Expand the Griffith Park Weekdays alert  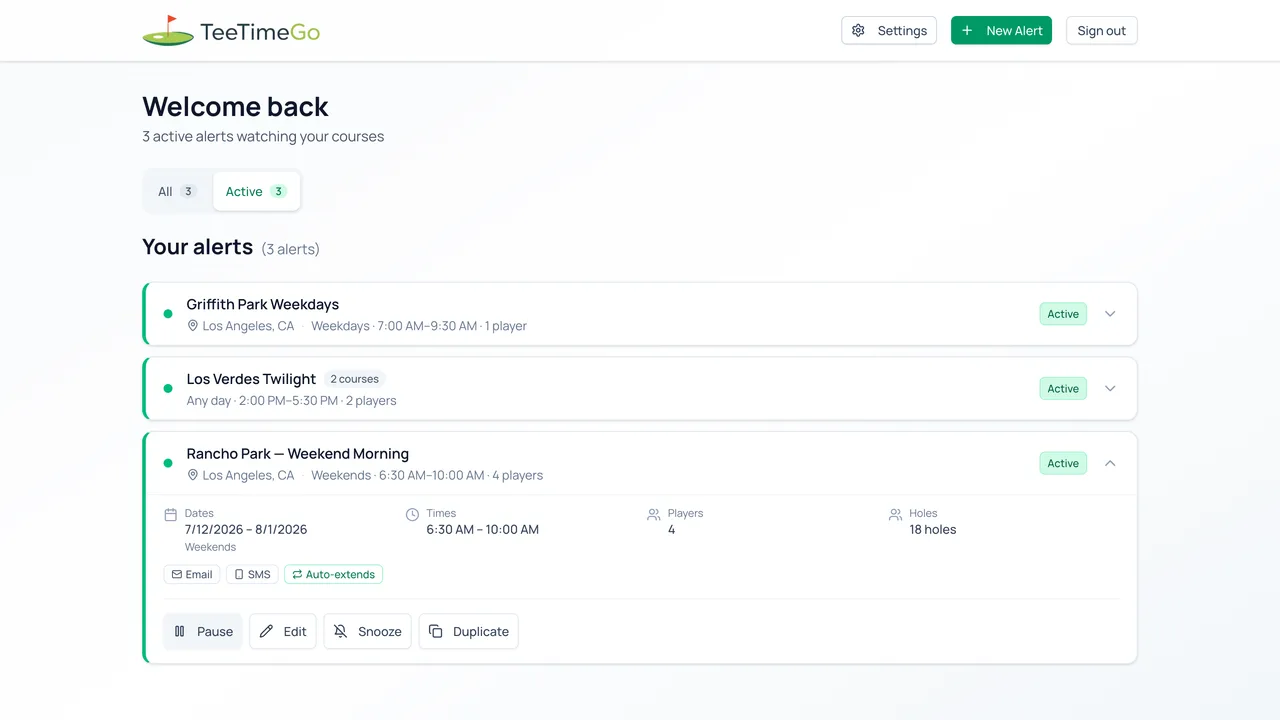click(1110, 314)
